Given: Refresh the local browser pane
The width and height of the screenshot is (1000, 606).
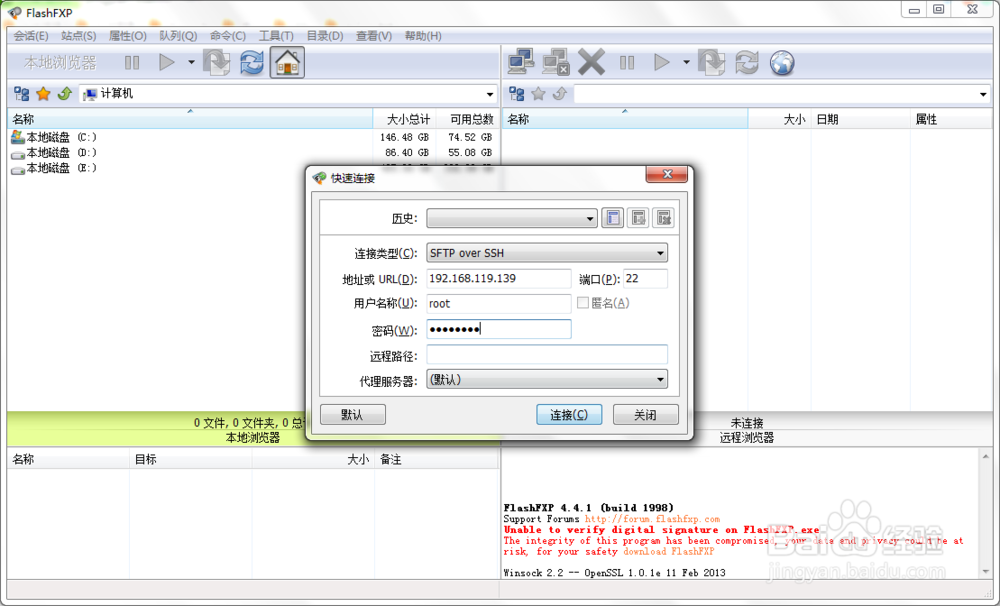Looking at the screenshot, I should [252, 63].
